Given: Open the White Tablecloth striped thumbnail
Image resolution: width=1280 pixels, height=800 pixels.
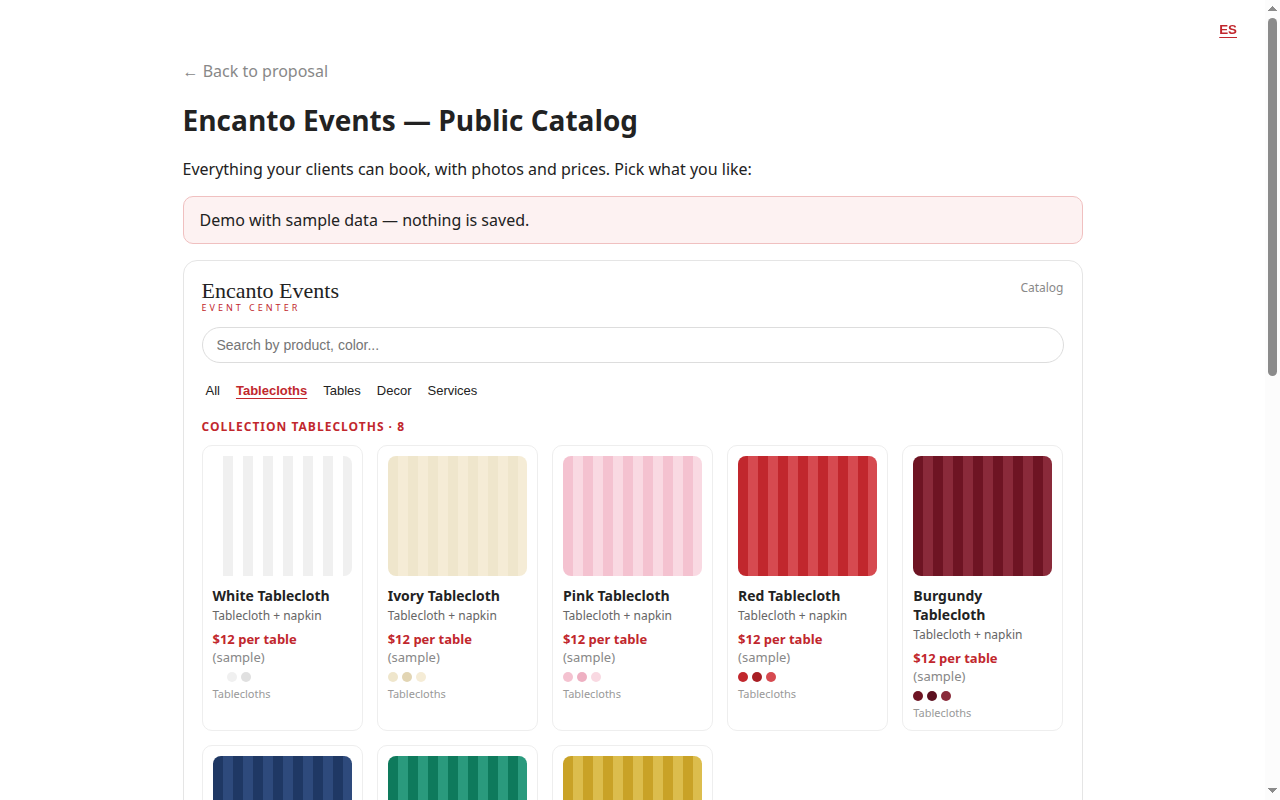Looking at the screenshot, I should (x=282, y=516).
